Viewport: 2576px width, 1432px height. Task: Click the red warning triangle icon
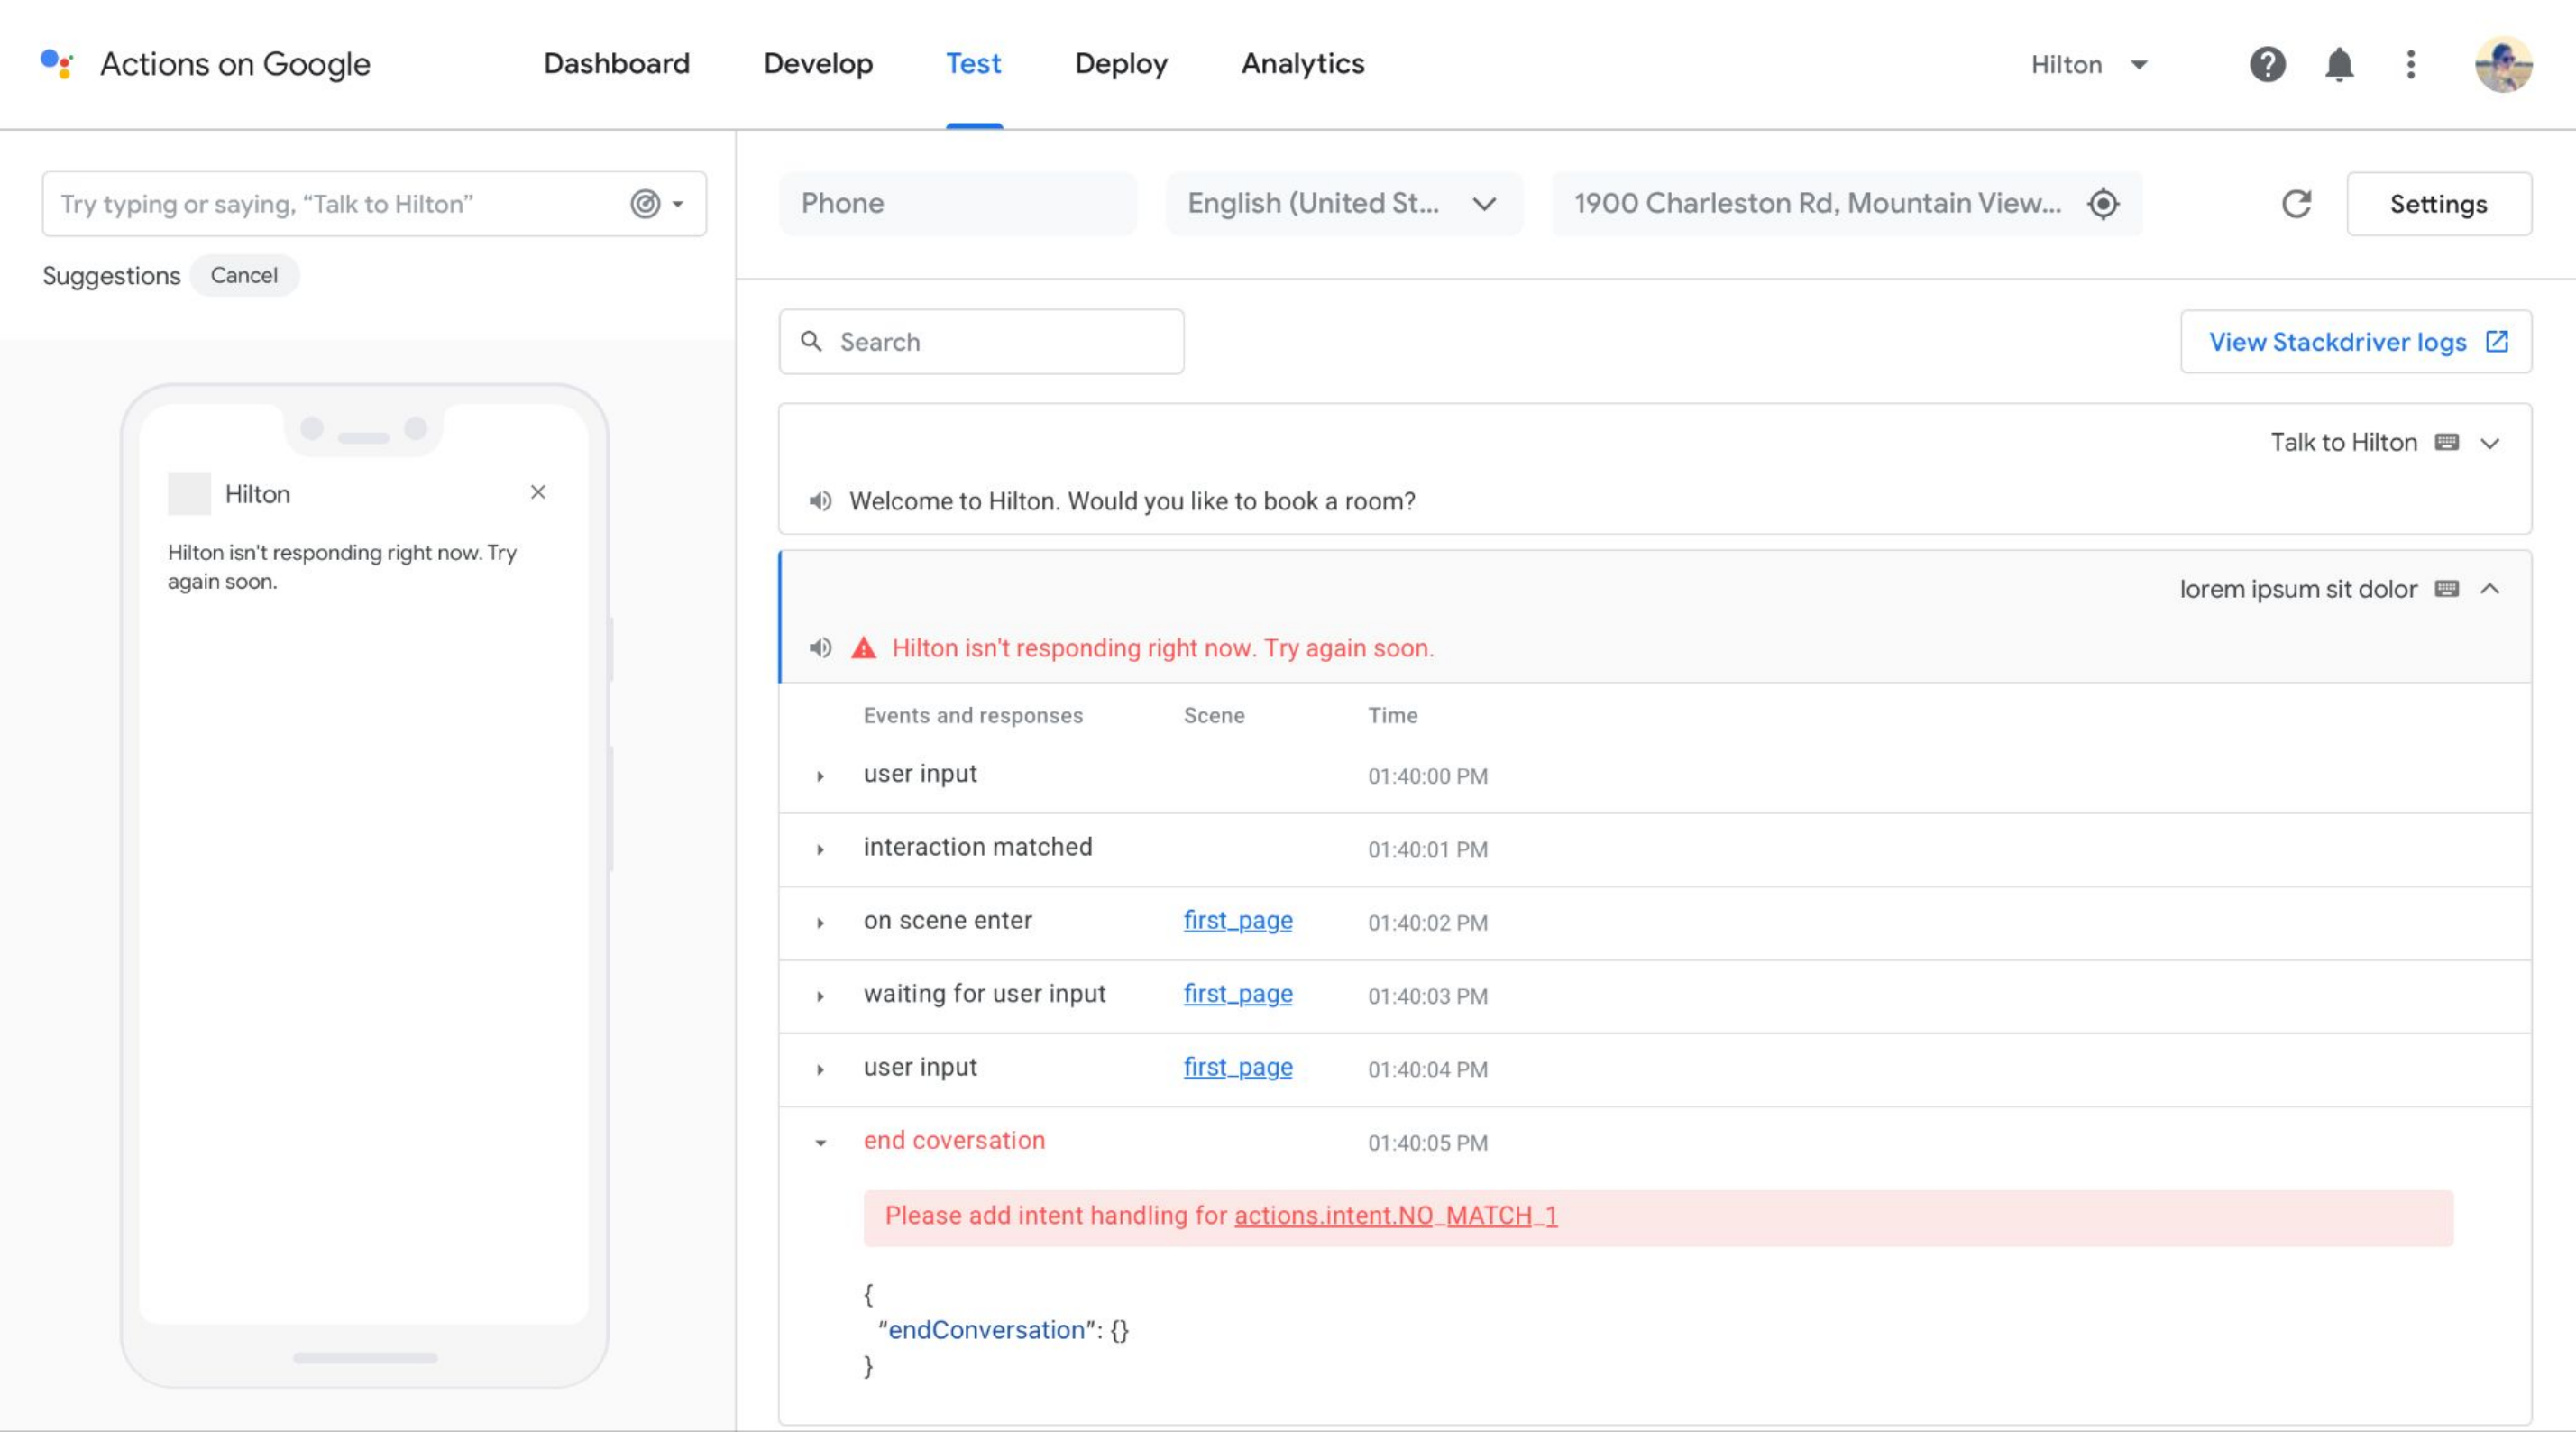point(863,648)
